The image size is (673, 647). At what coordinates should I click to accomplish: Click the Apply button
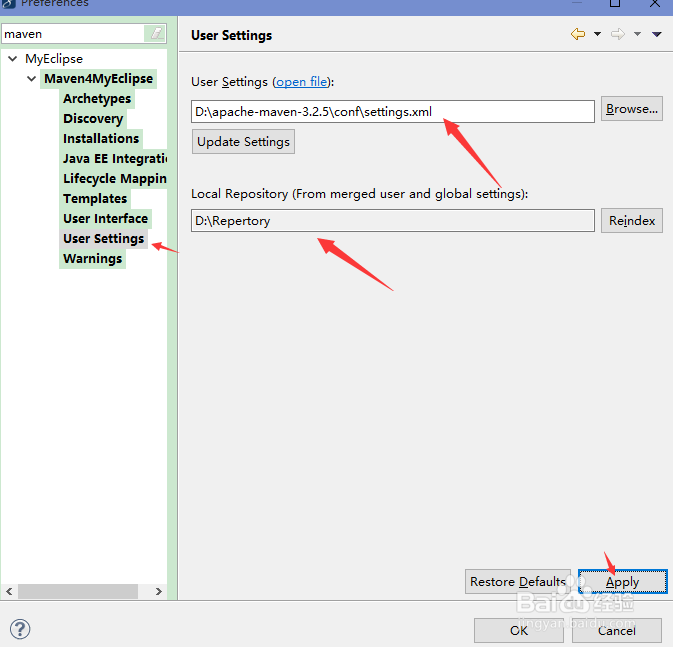click(622, 581)
